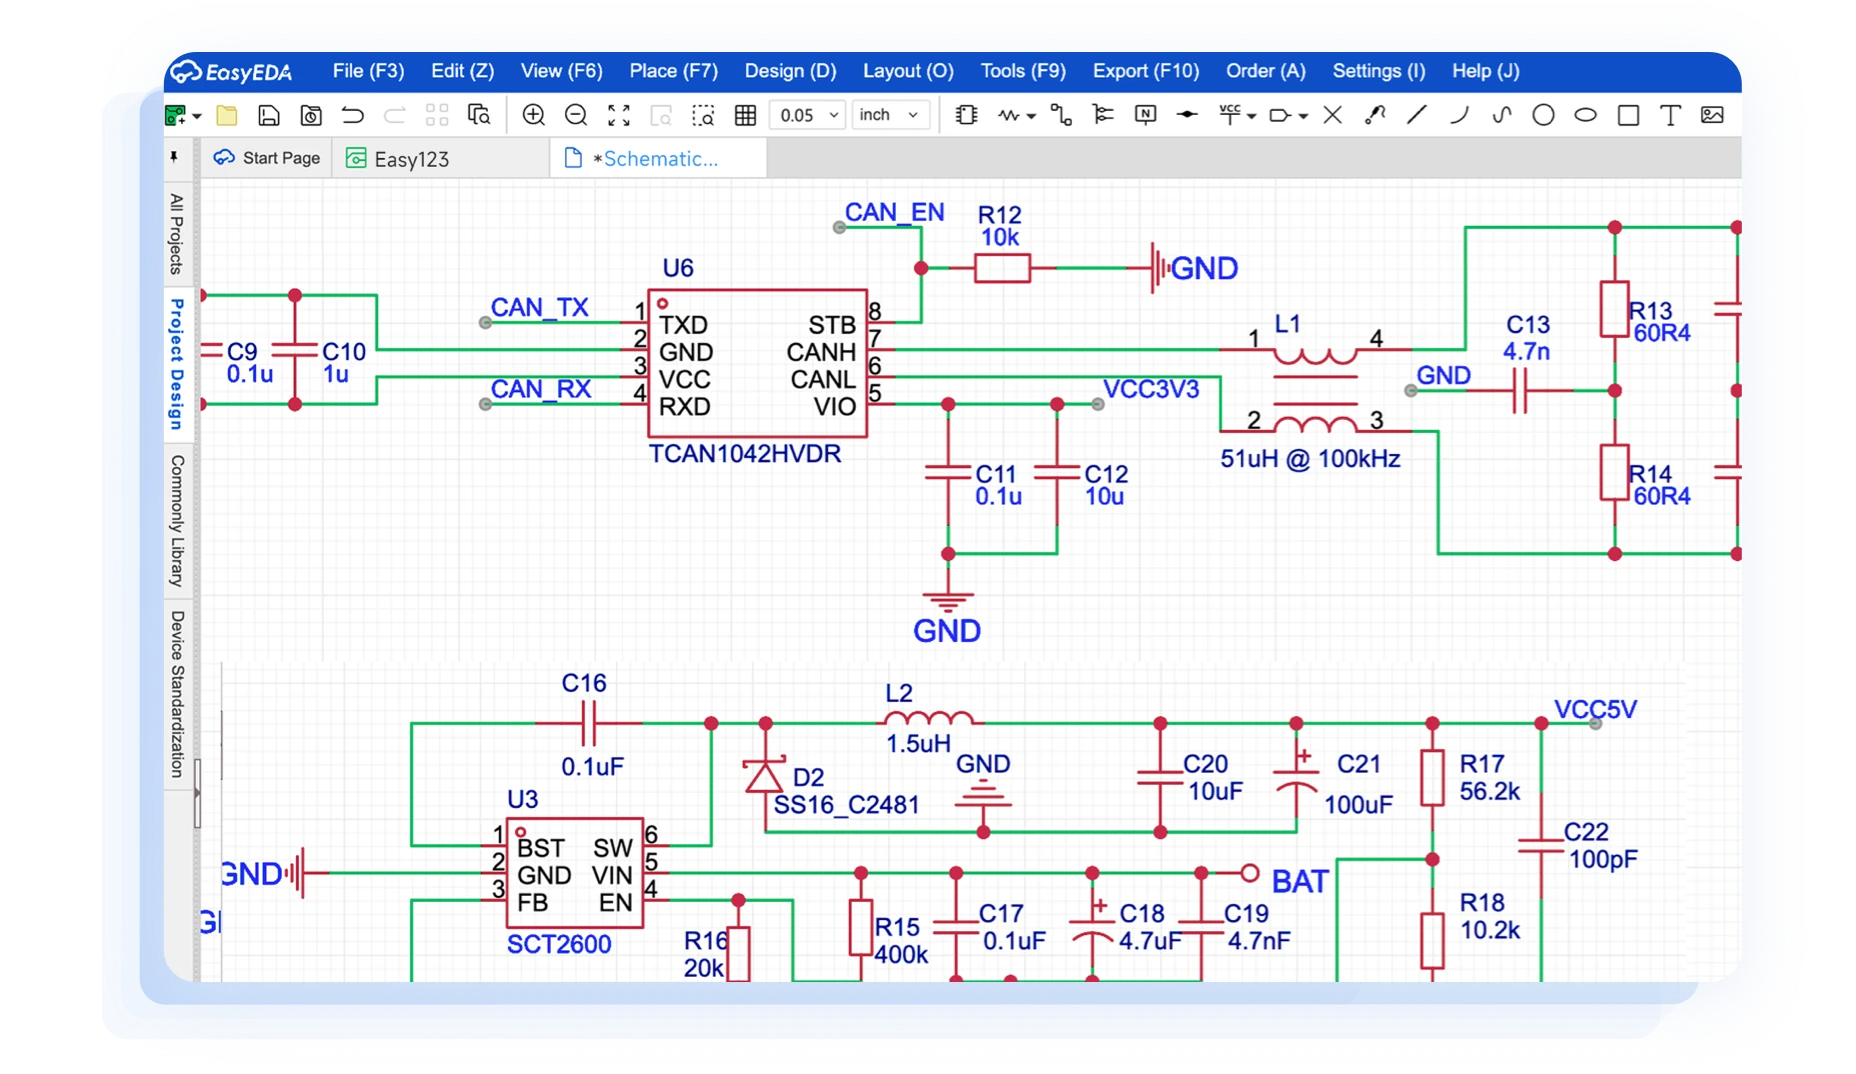Zoom out using the minus magnifier icon
1856x1074 pixels.
tap(576, 116)
